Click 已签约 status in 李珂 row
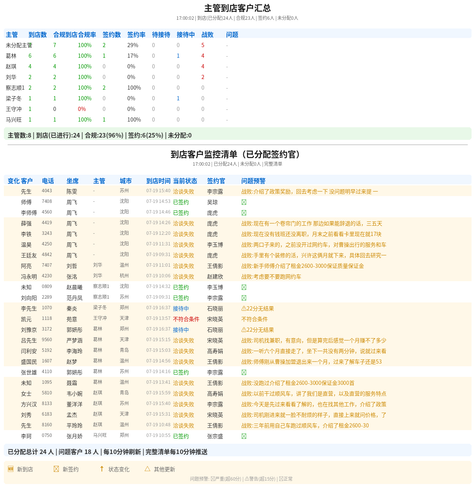 pyautogui.click(x=181, y=436)
